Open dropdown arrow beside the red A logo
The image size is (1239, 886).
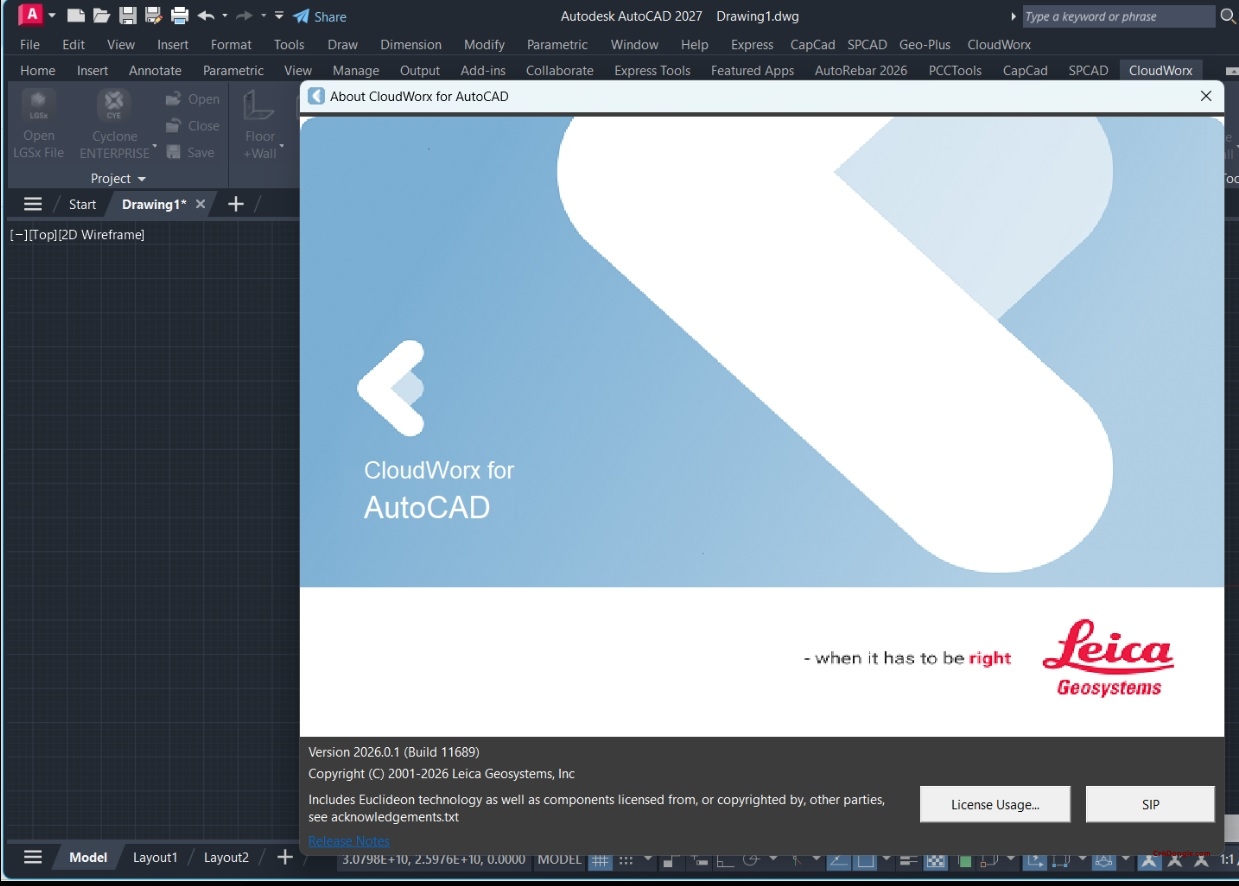pyautogui.click(x=52, y=16)
